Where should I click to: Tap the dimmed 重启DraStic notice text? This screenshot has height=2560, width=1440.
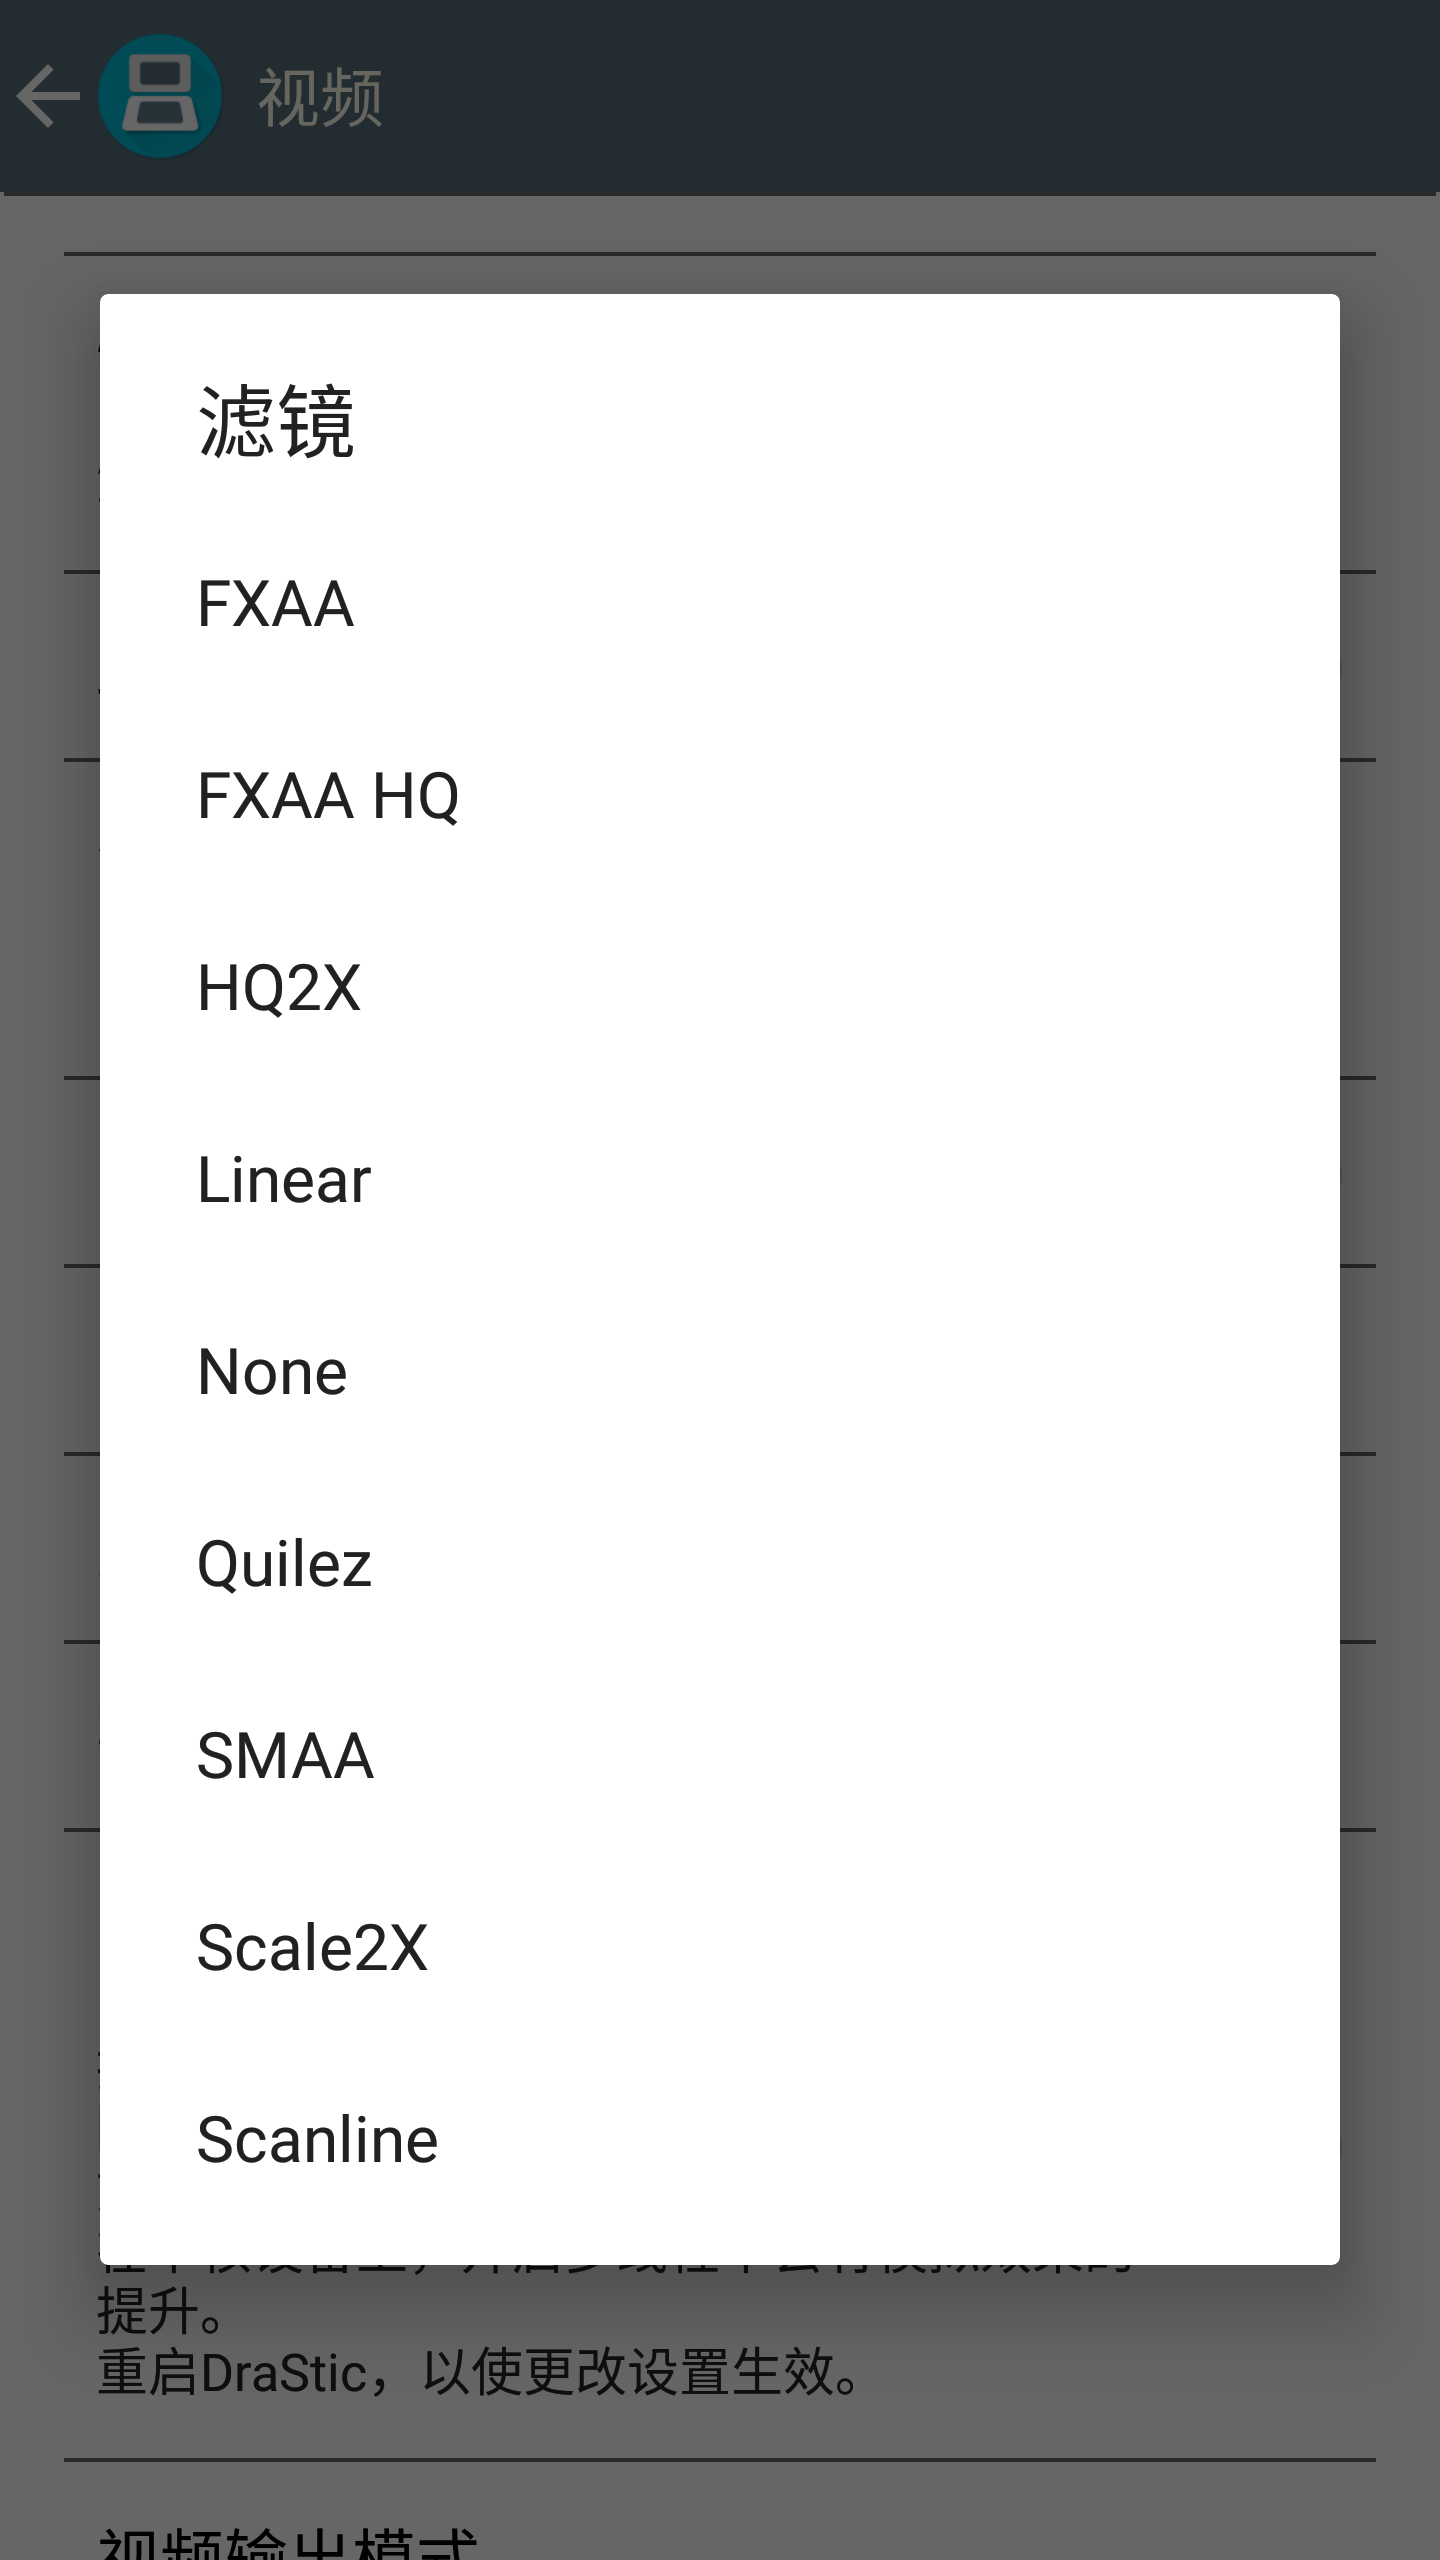pyautogui.click(x=480, y=2372)
